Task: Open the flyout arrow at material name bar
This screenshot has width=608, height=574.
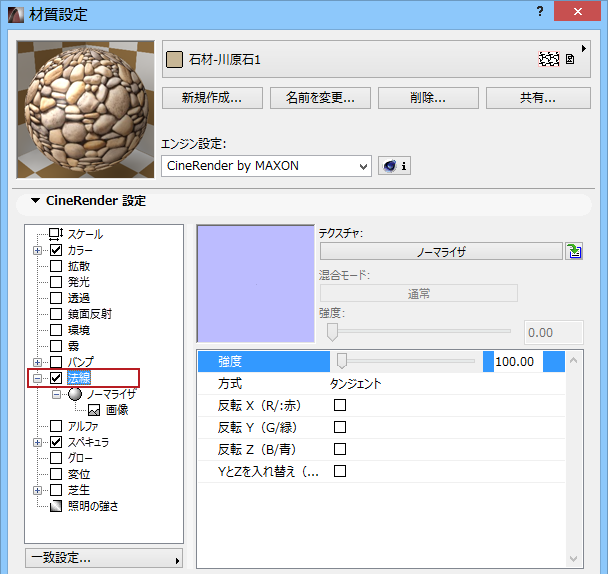Action: click(x=584, y=48)
